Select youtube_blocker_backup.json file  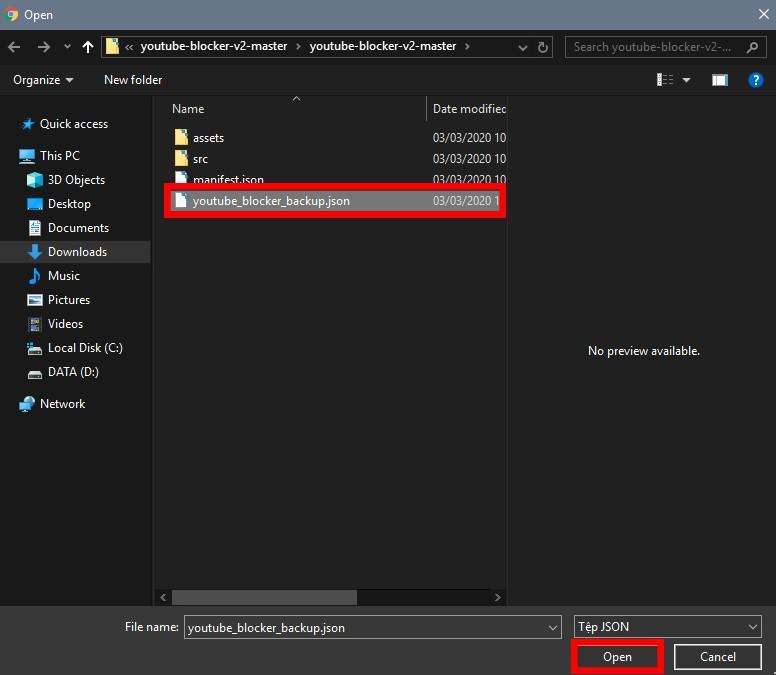pos(335,201)
